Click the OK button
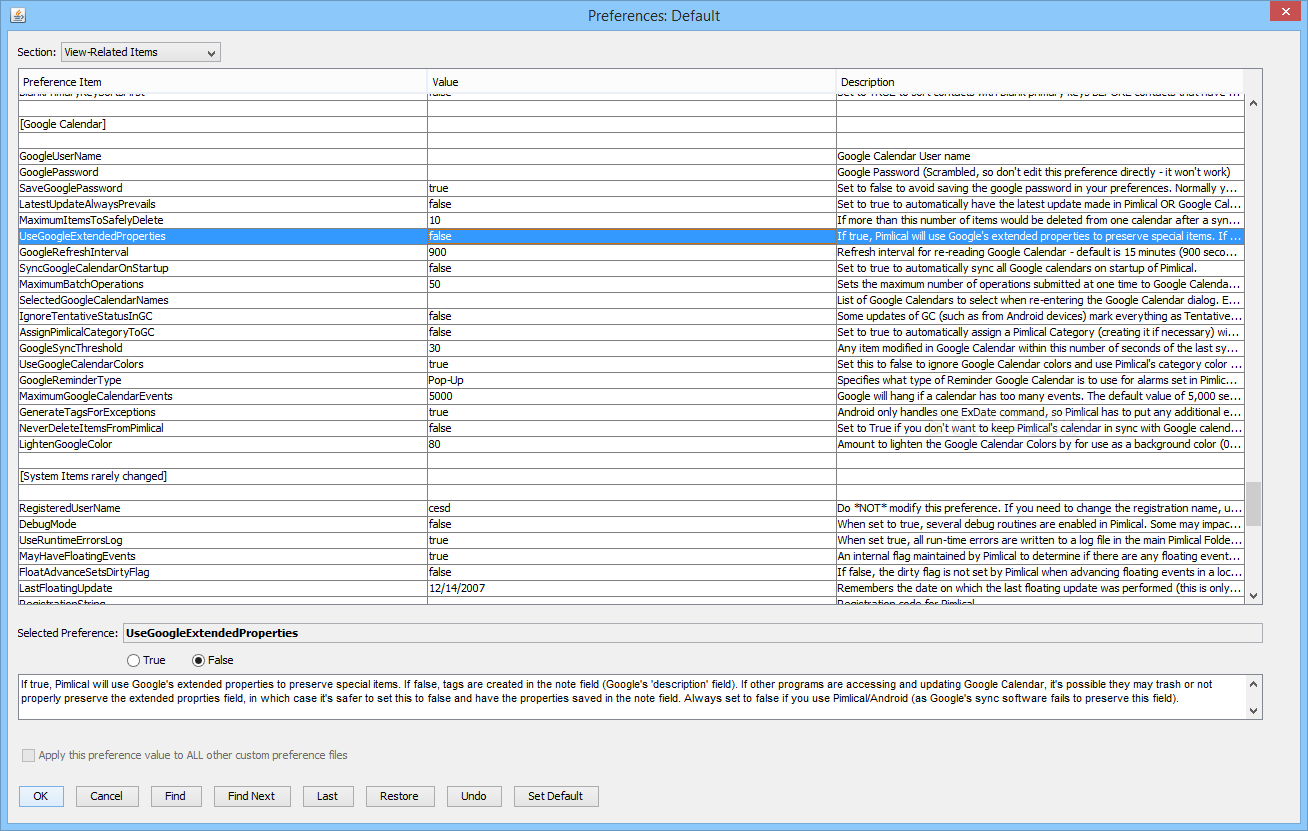1308x831 pixels. (41, 796)
